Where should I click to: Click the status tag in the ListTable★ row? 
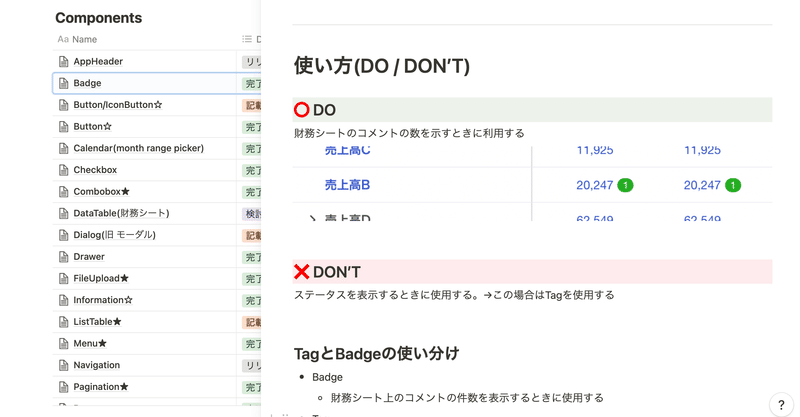[x=252, y=322]
